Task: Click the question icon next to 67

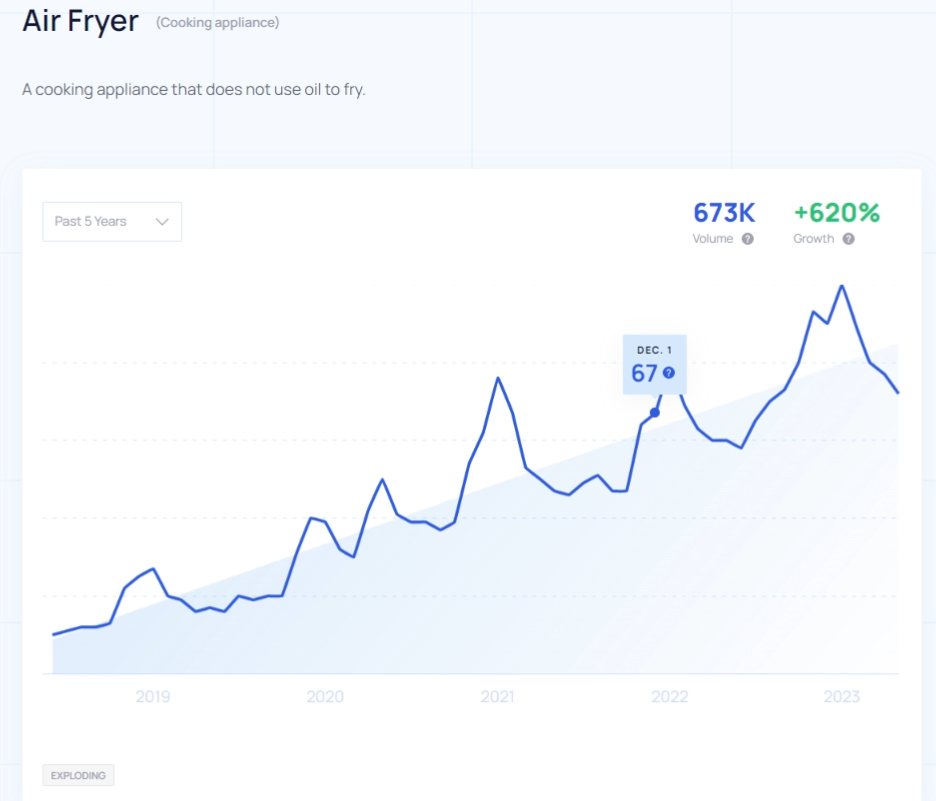Action: (669, 373)
